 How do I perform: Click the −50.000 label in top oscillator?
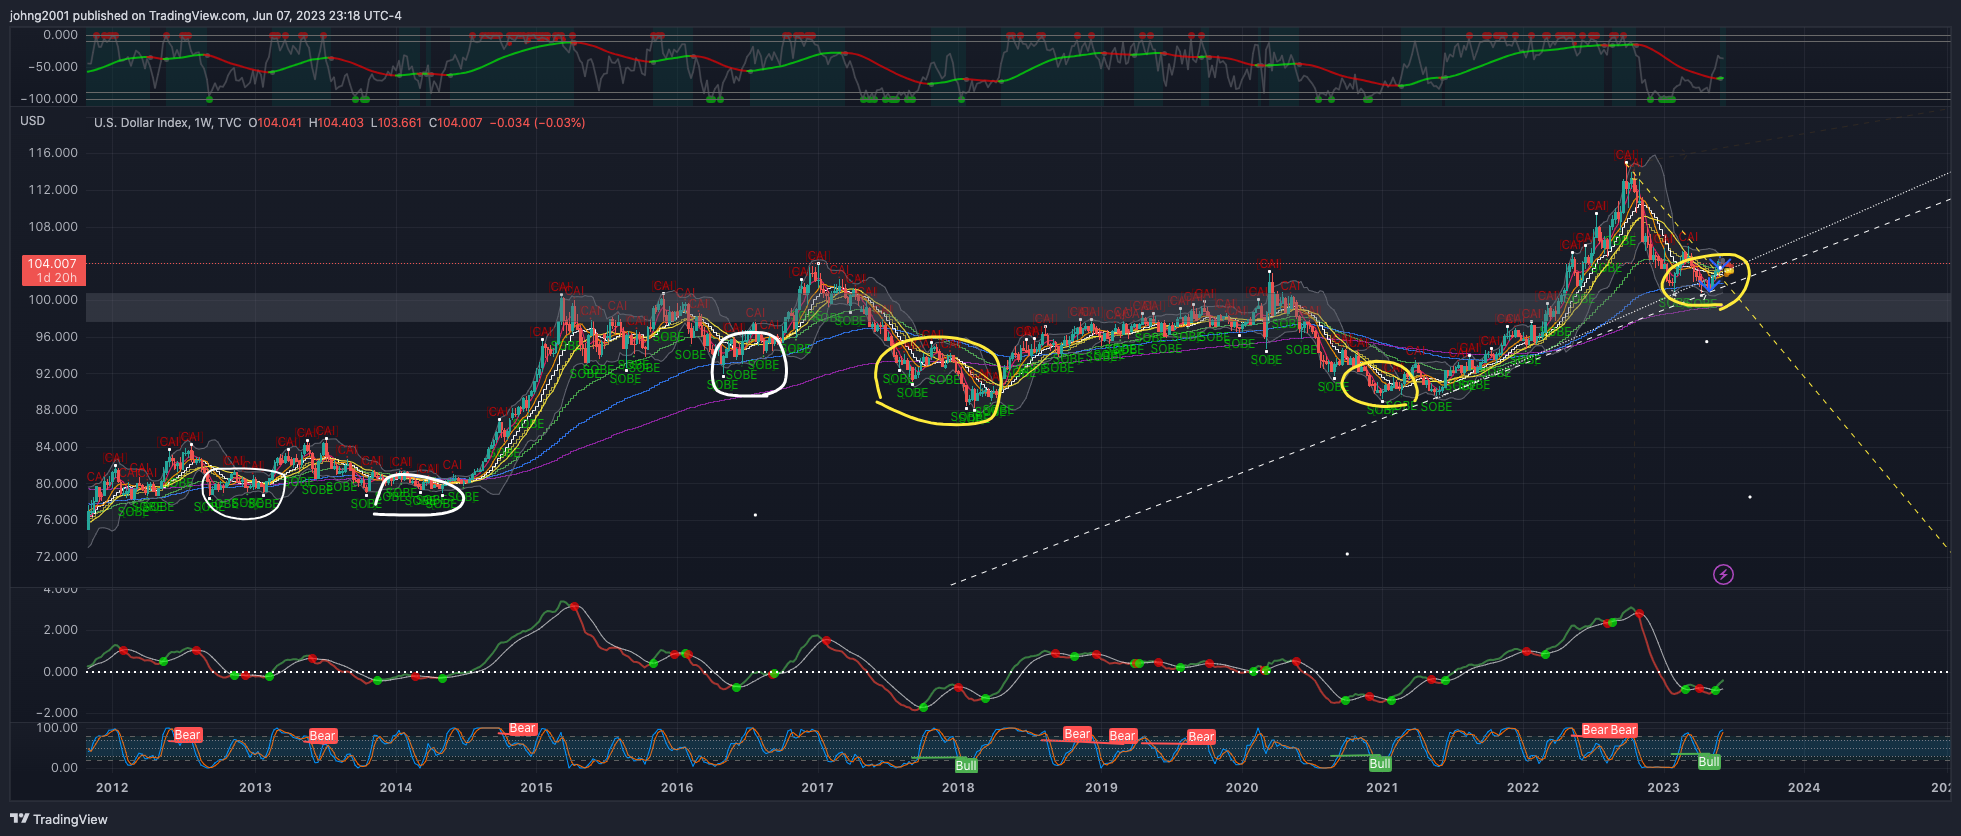[52, 67]
